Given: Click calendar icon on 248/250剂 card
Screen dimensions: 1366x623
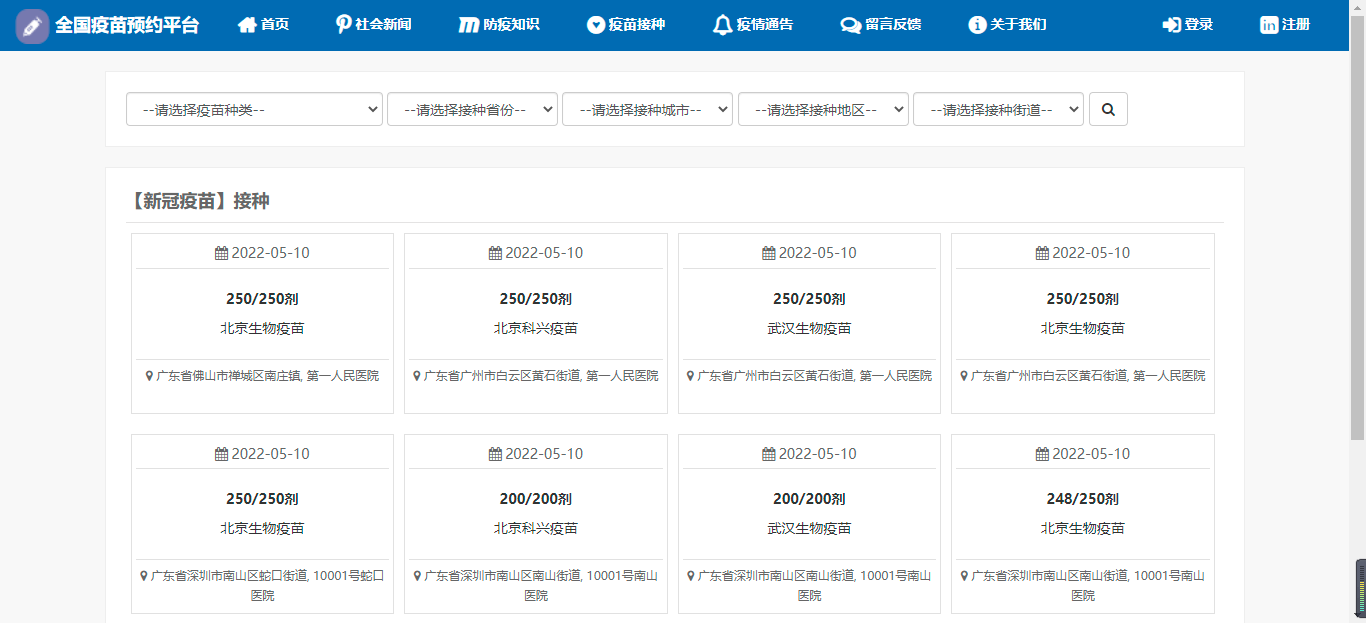Looking at the screenshot, I should coord(1042,454).
